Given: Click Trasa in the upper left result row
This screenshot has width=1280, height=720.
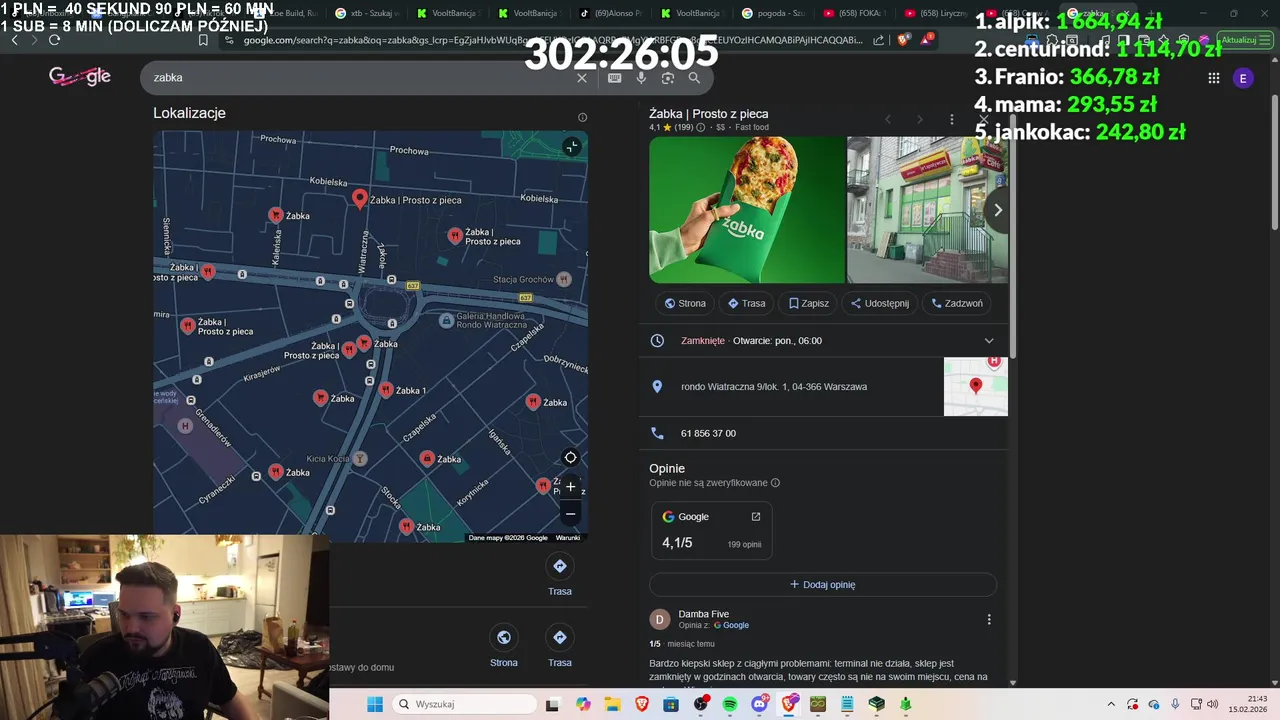Looking at the screenshot, I should [560, 576].
